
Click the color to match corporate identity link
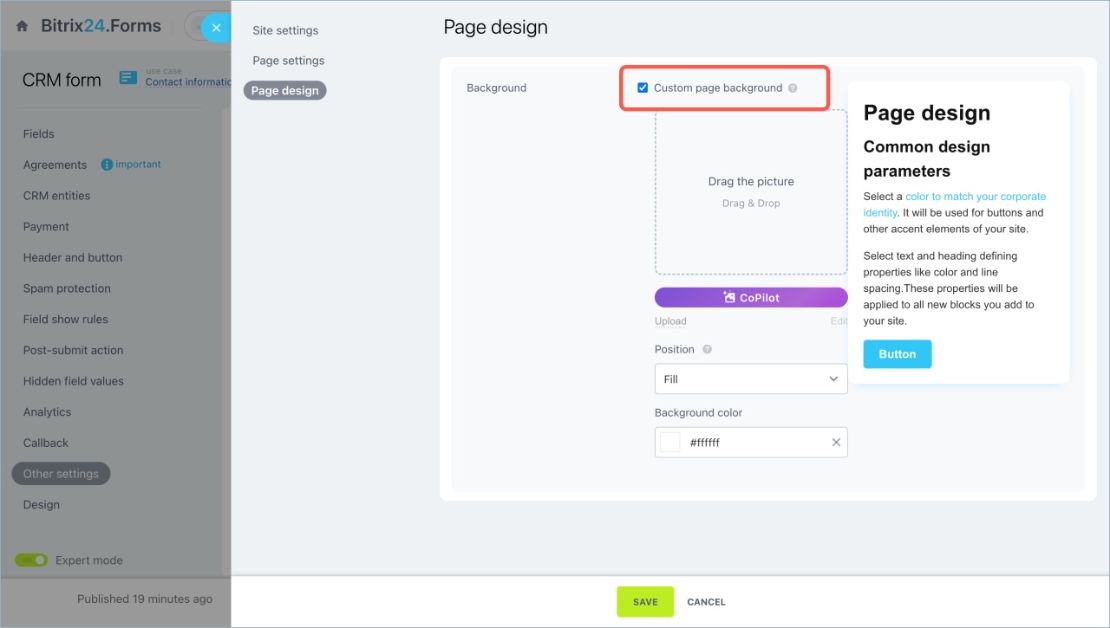[954, 205]
